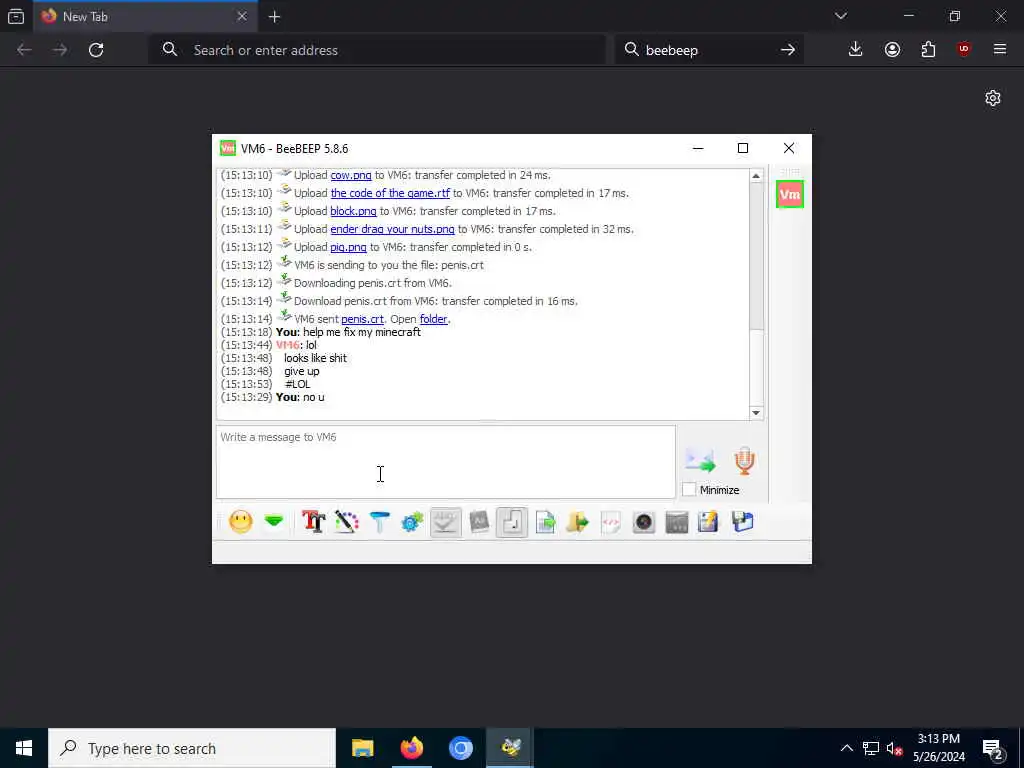The width and height of the screenshot is (1024, 768).
Task: Select the Firefox 'New Tab' tab
Action: click(x=145, y=16)
